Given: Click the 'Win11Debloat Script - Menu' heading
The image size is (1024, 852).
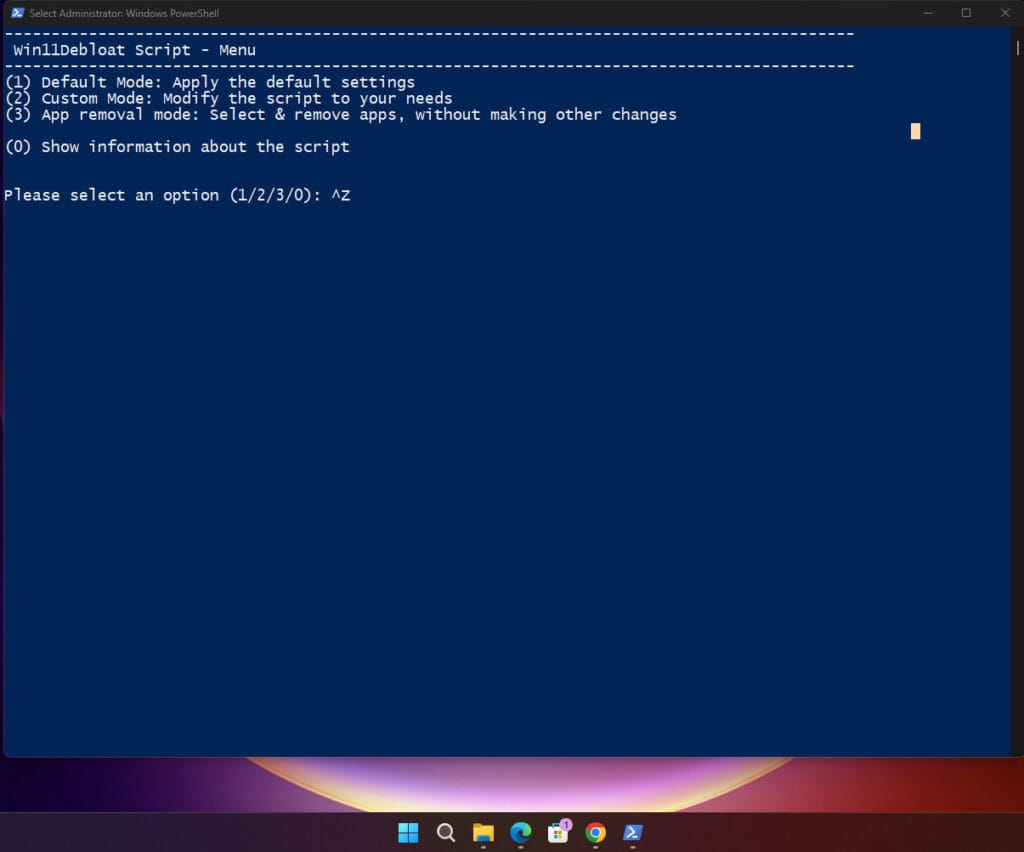Looking at the screenshot, I should pos(135,50).
